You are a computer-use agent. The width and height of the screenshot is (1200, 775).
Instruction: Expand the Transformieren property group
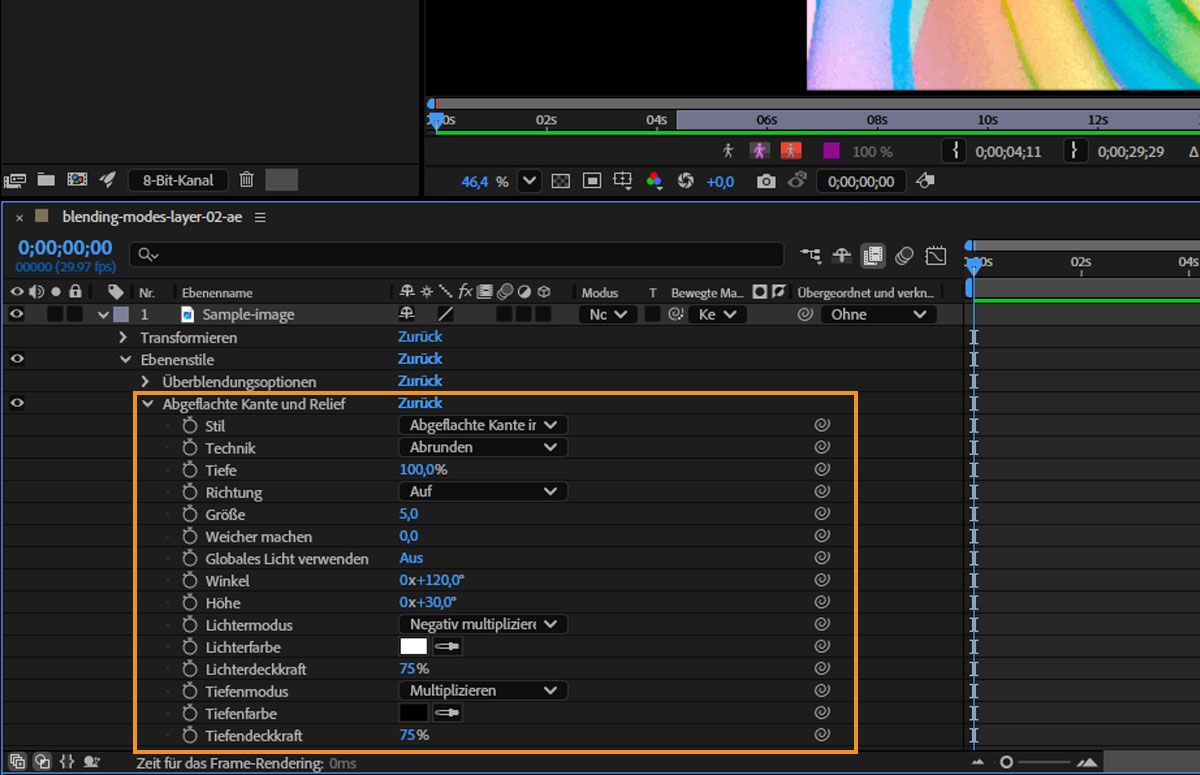point(124,338)
